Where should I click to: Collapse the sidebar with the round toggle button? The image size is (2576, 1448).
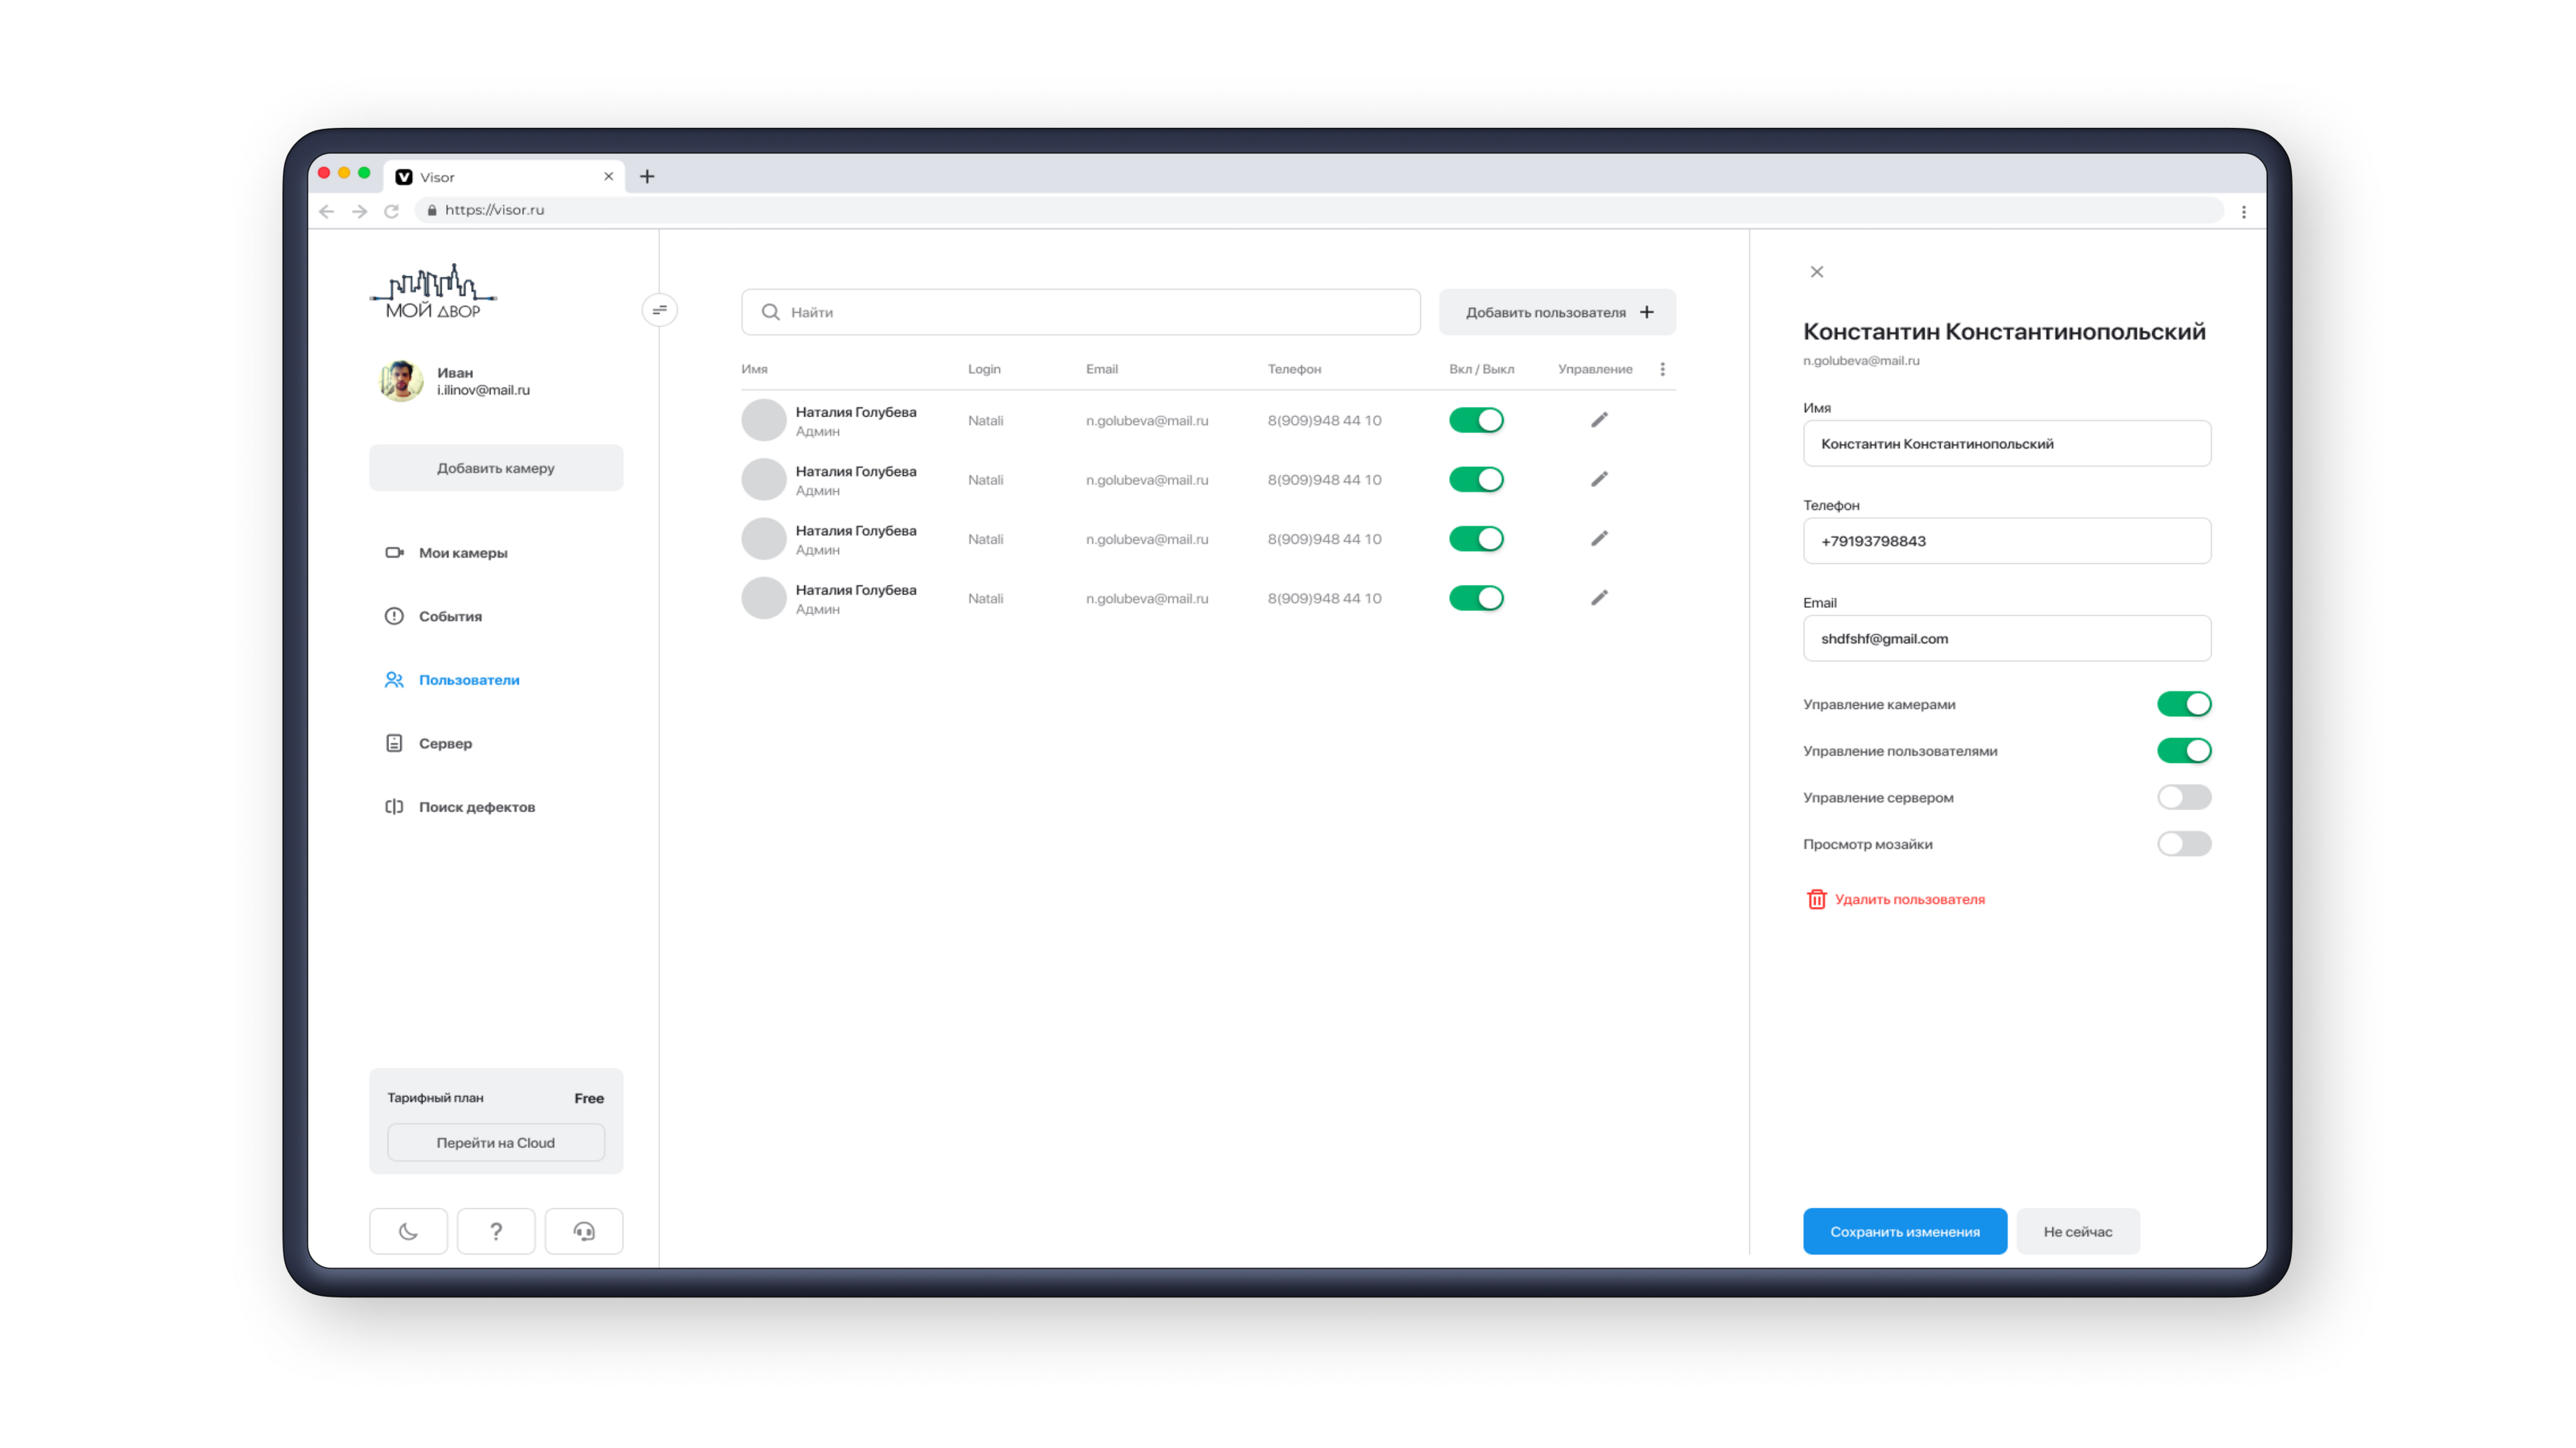[x=659, y=310]
